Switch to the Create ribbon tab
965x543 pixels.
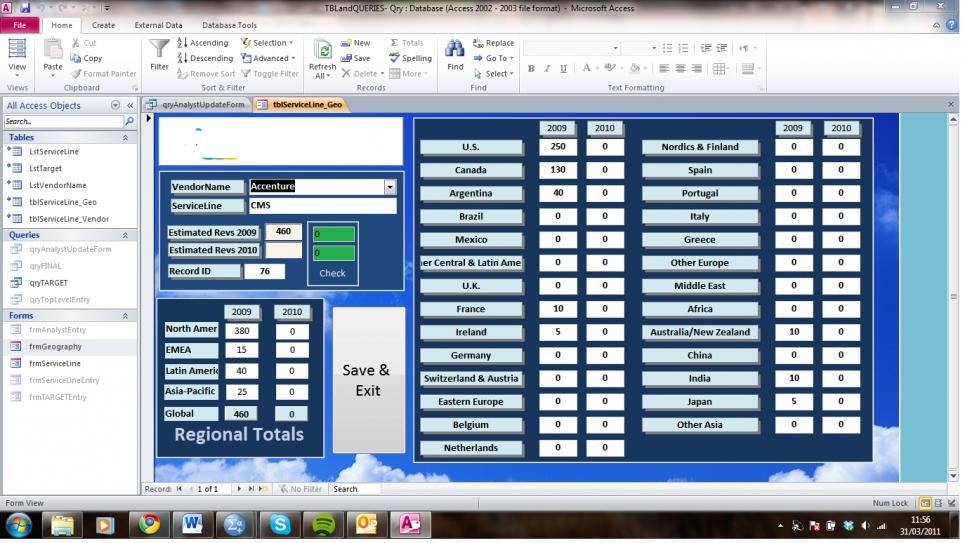click(103, 25)
